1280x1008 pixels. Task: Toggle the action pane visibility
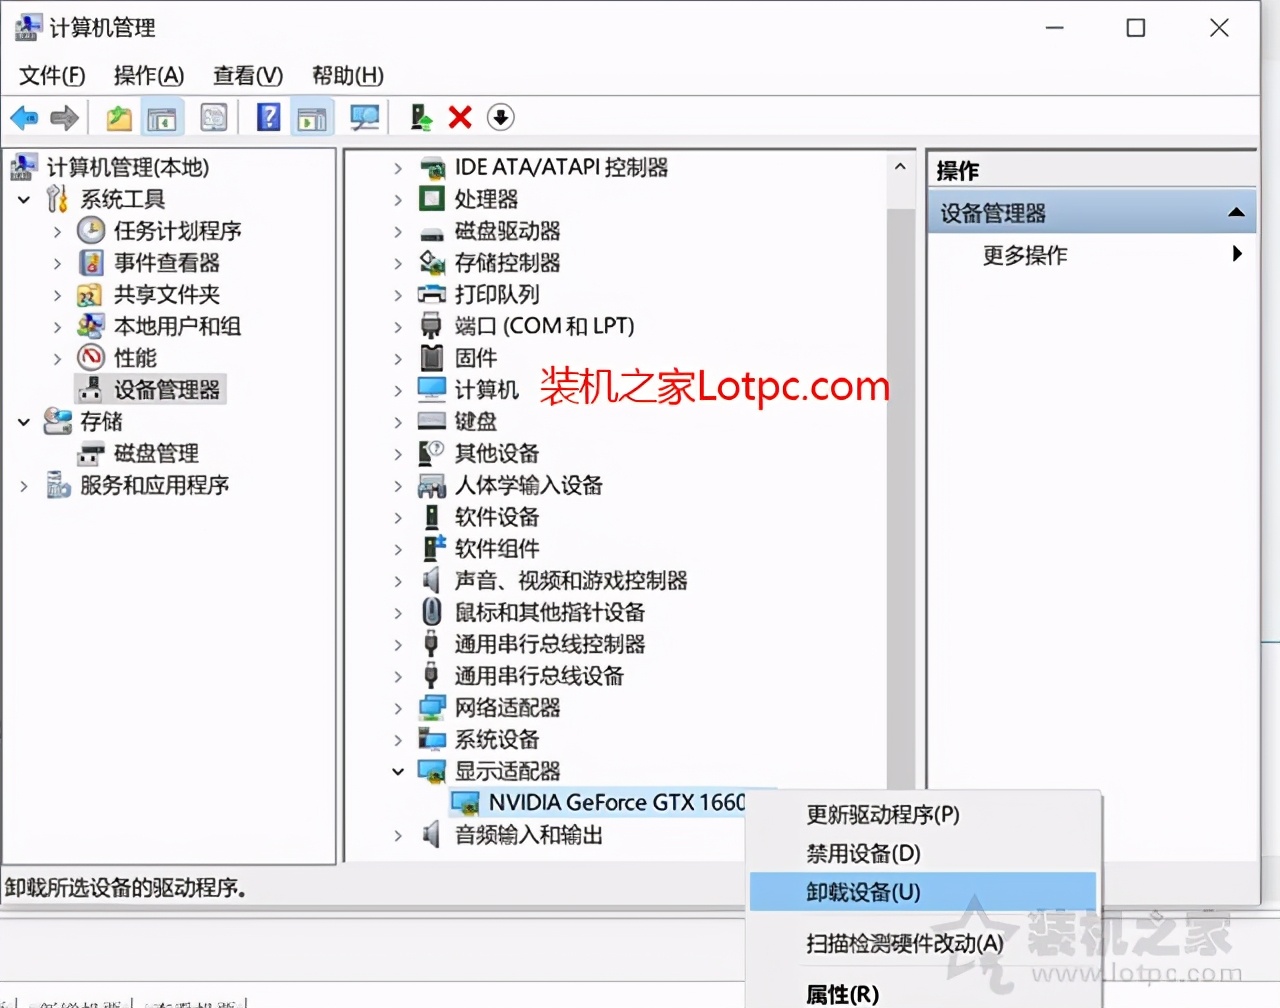pyautogui.click(x=312, y=117)
